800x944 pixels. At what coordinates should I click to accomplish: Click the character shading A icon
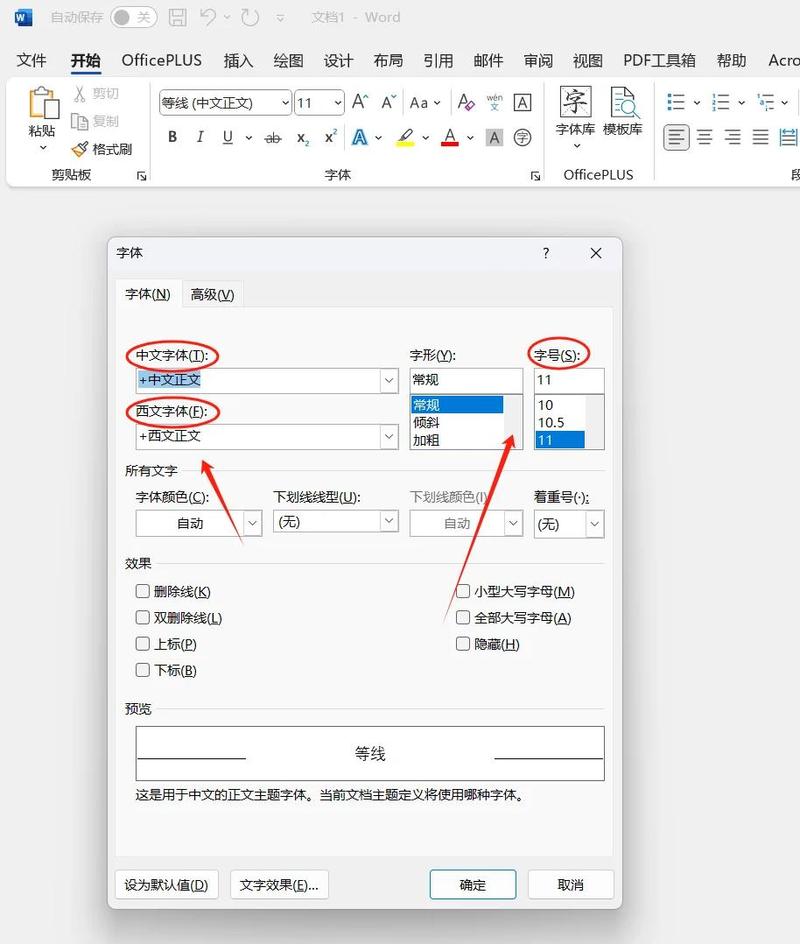(x=494, y=138)
